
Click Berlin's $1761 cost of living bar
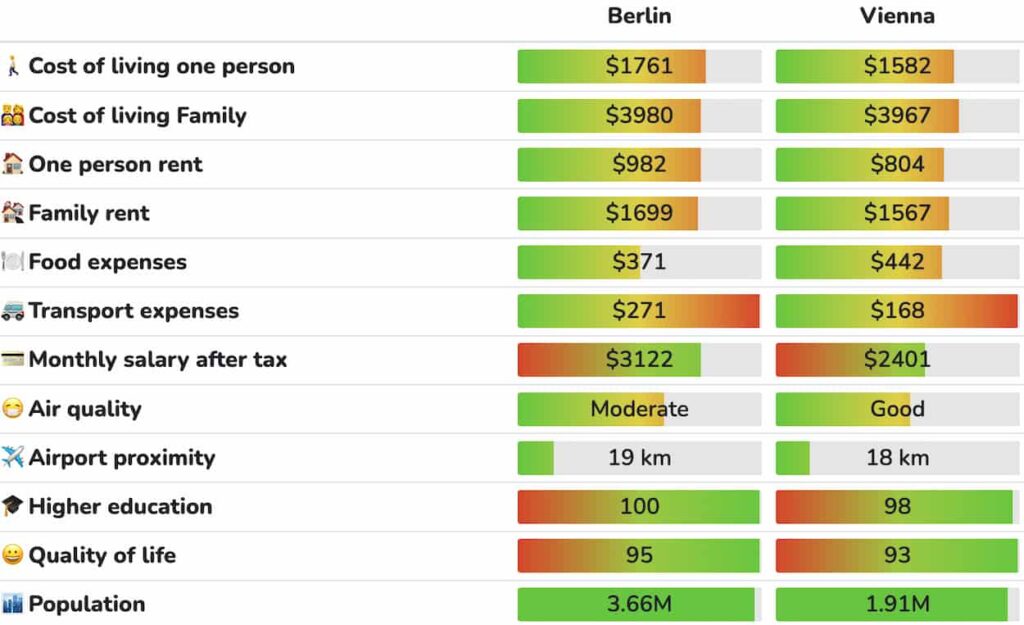[x=639, y=67]
